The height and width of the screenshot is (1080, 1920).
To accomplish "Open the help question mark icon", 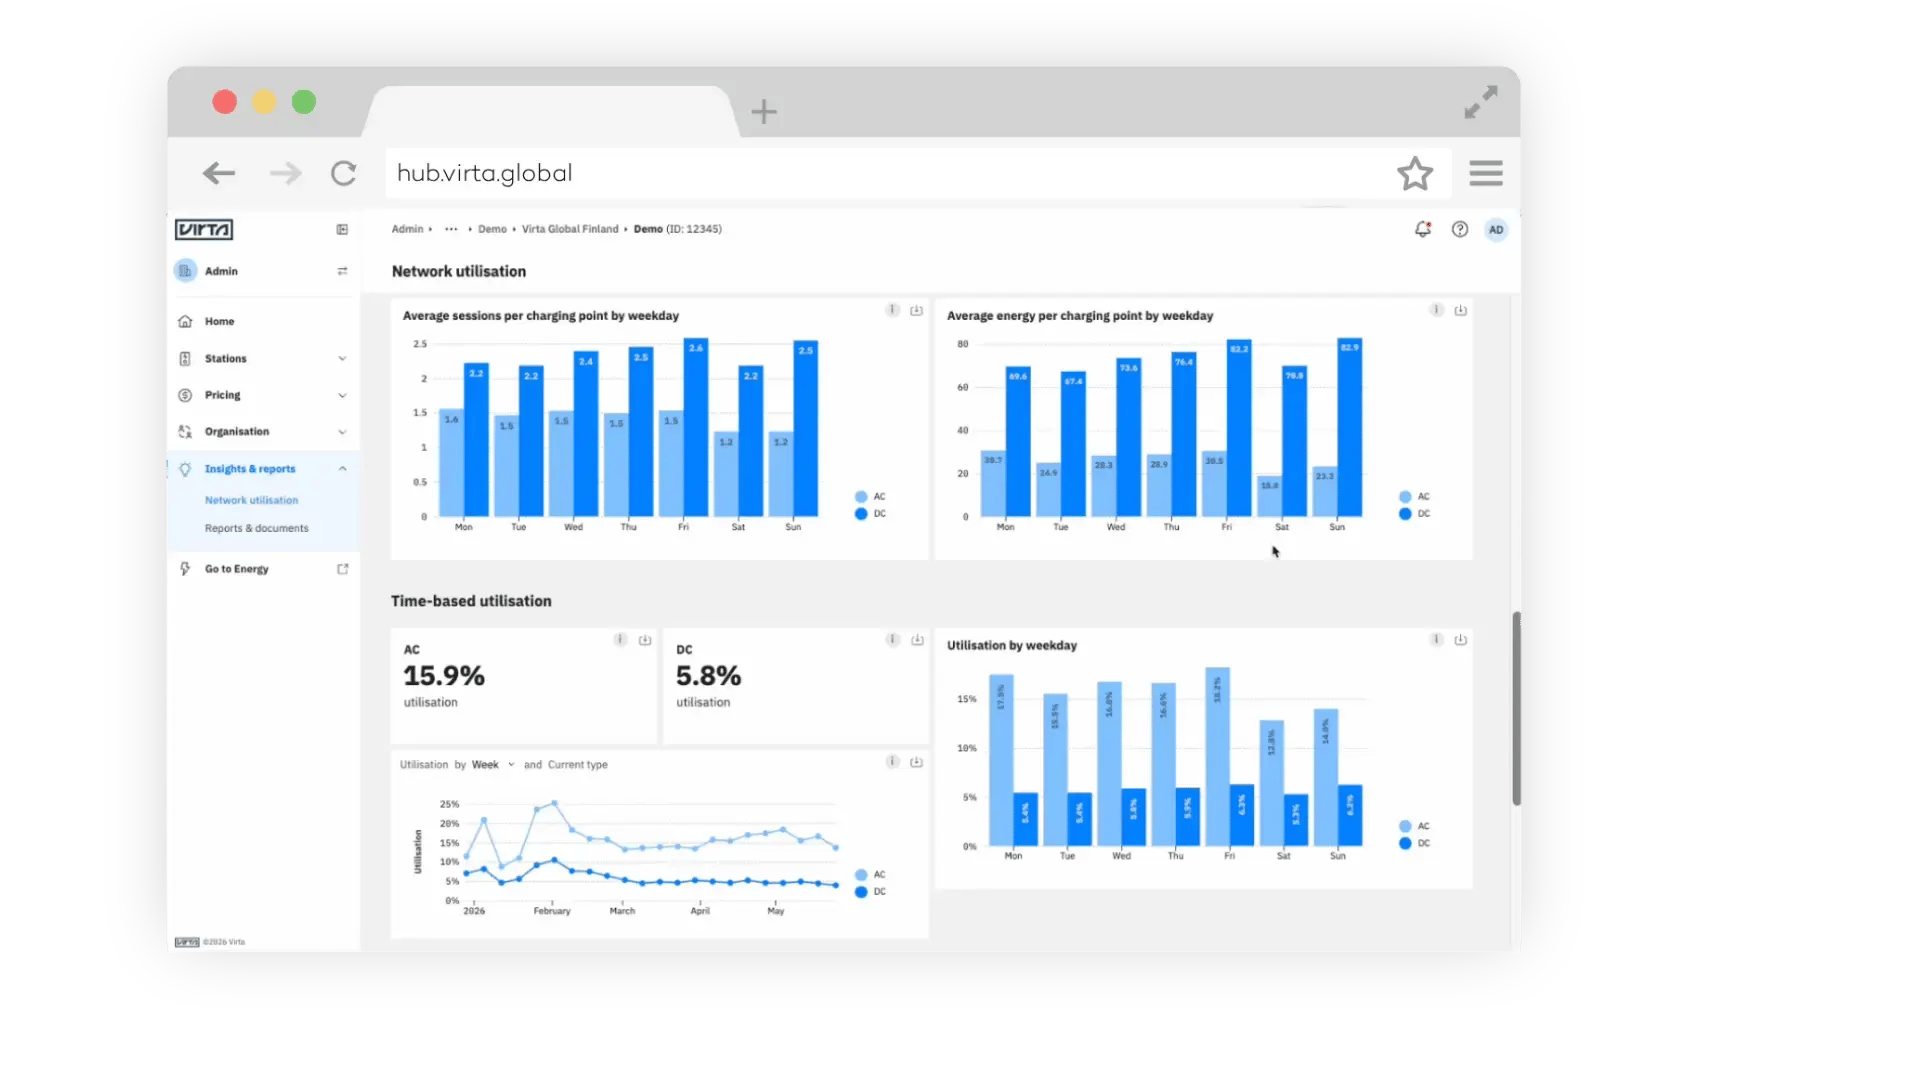I will point(1460,230).
